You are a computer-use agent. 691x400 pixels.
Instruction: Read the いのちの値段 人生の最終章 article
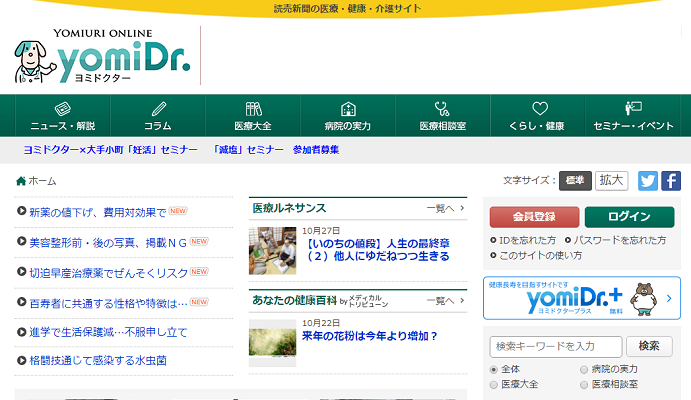point(378,250)
